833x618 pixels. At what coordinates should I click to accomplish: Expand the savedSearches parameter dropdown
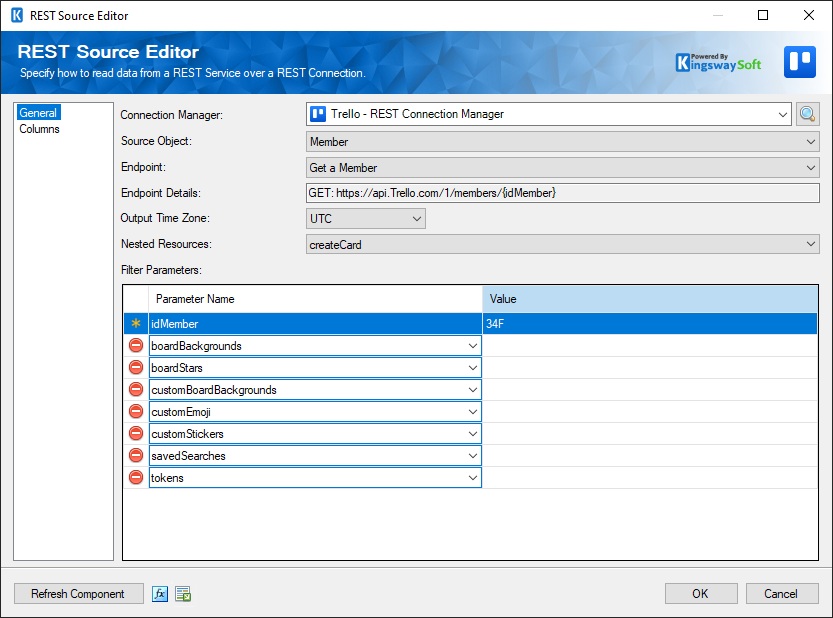pos(473,456)
